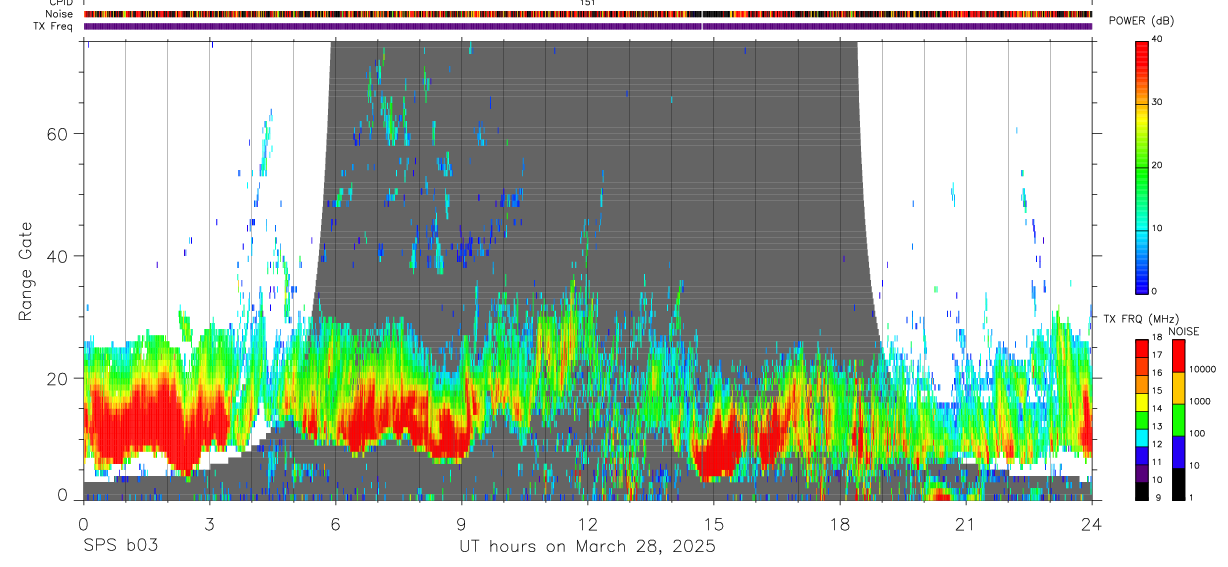Click the CPID row label

[x=60, y=3]
